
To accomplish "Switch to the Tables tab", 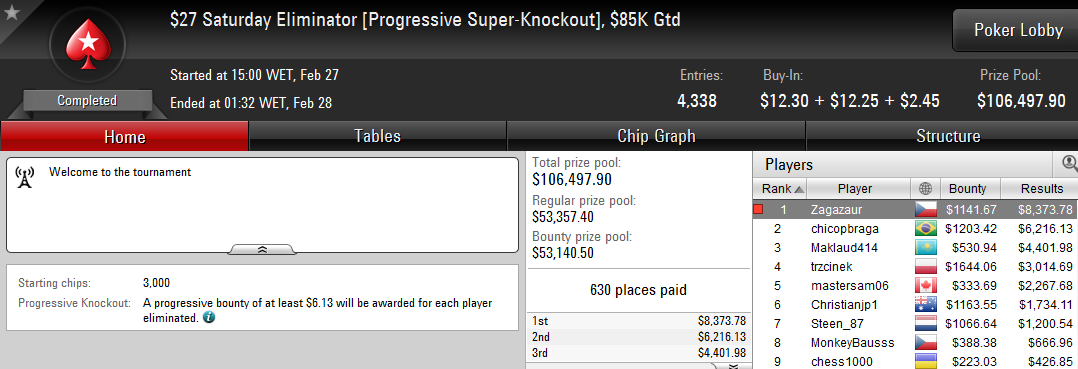I will 377,136.
